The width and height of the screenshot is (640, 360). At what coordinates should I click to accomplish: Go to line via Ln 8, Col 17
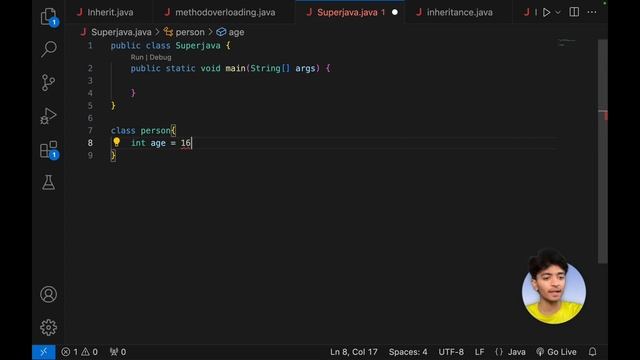pos(353,352)
